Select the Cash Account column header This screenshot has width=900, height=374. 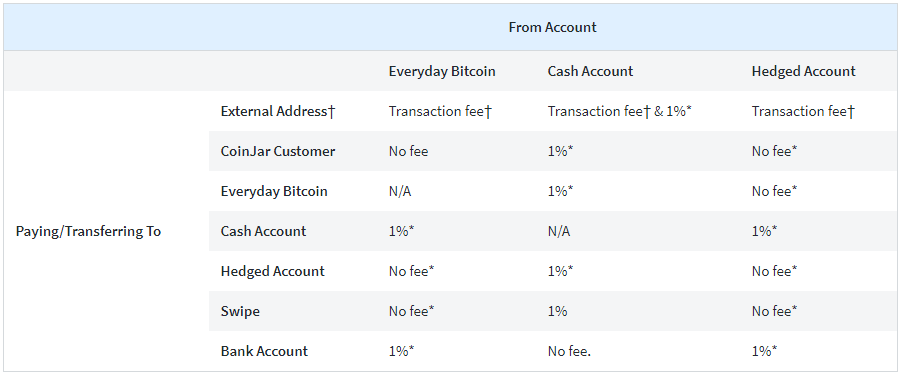click(590, 71)
